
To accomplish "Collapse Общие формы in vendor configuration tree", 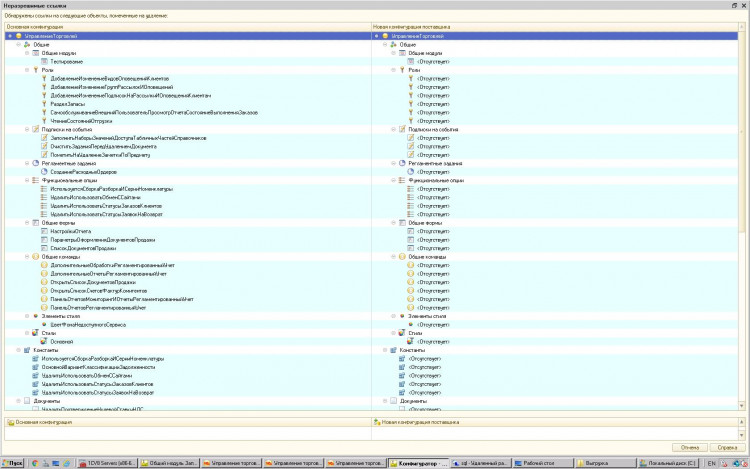I will [394, 223].
